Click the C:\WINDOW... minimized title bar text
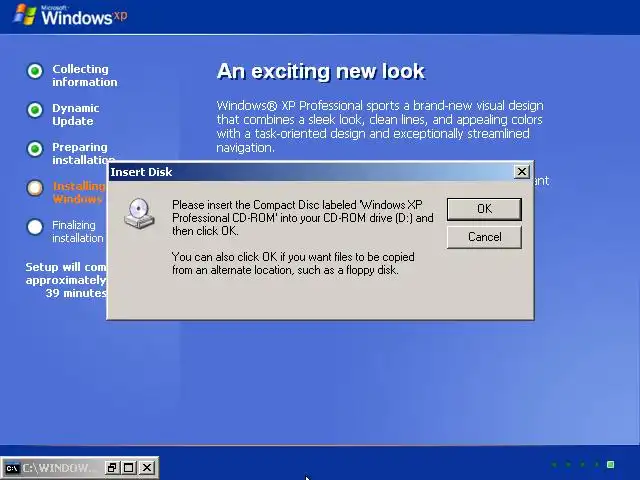Viewport: 640px width, 480px height. click(57, 468)
